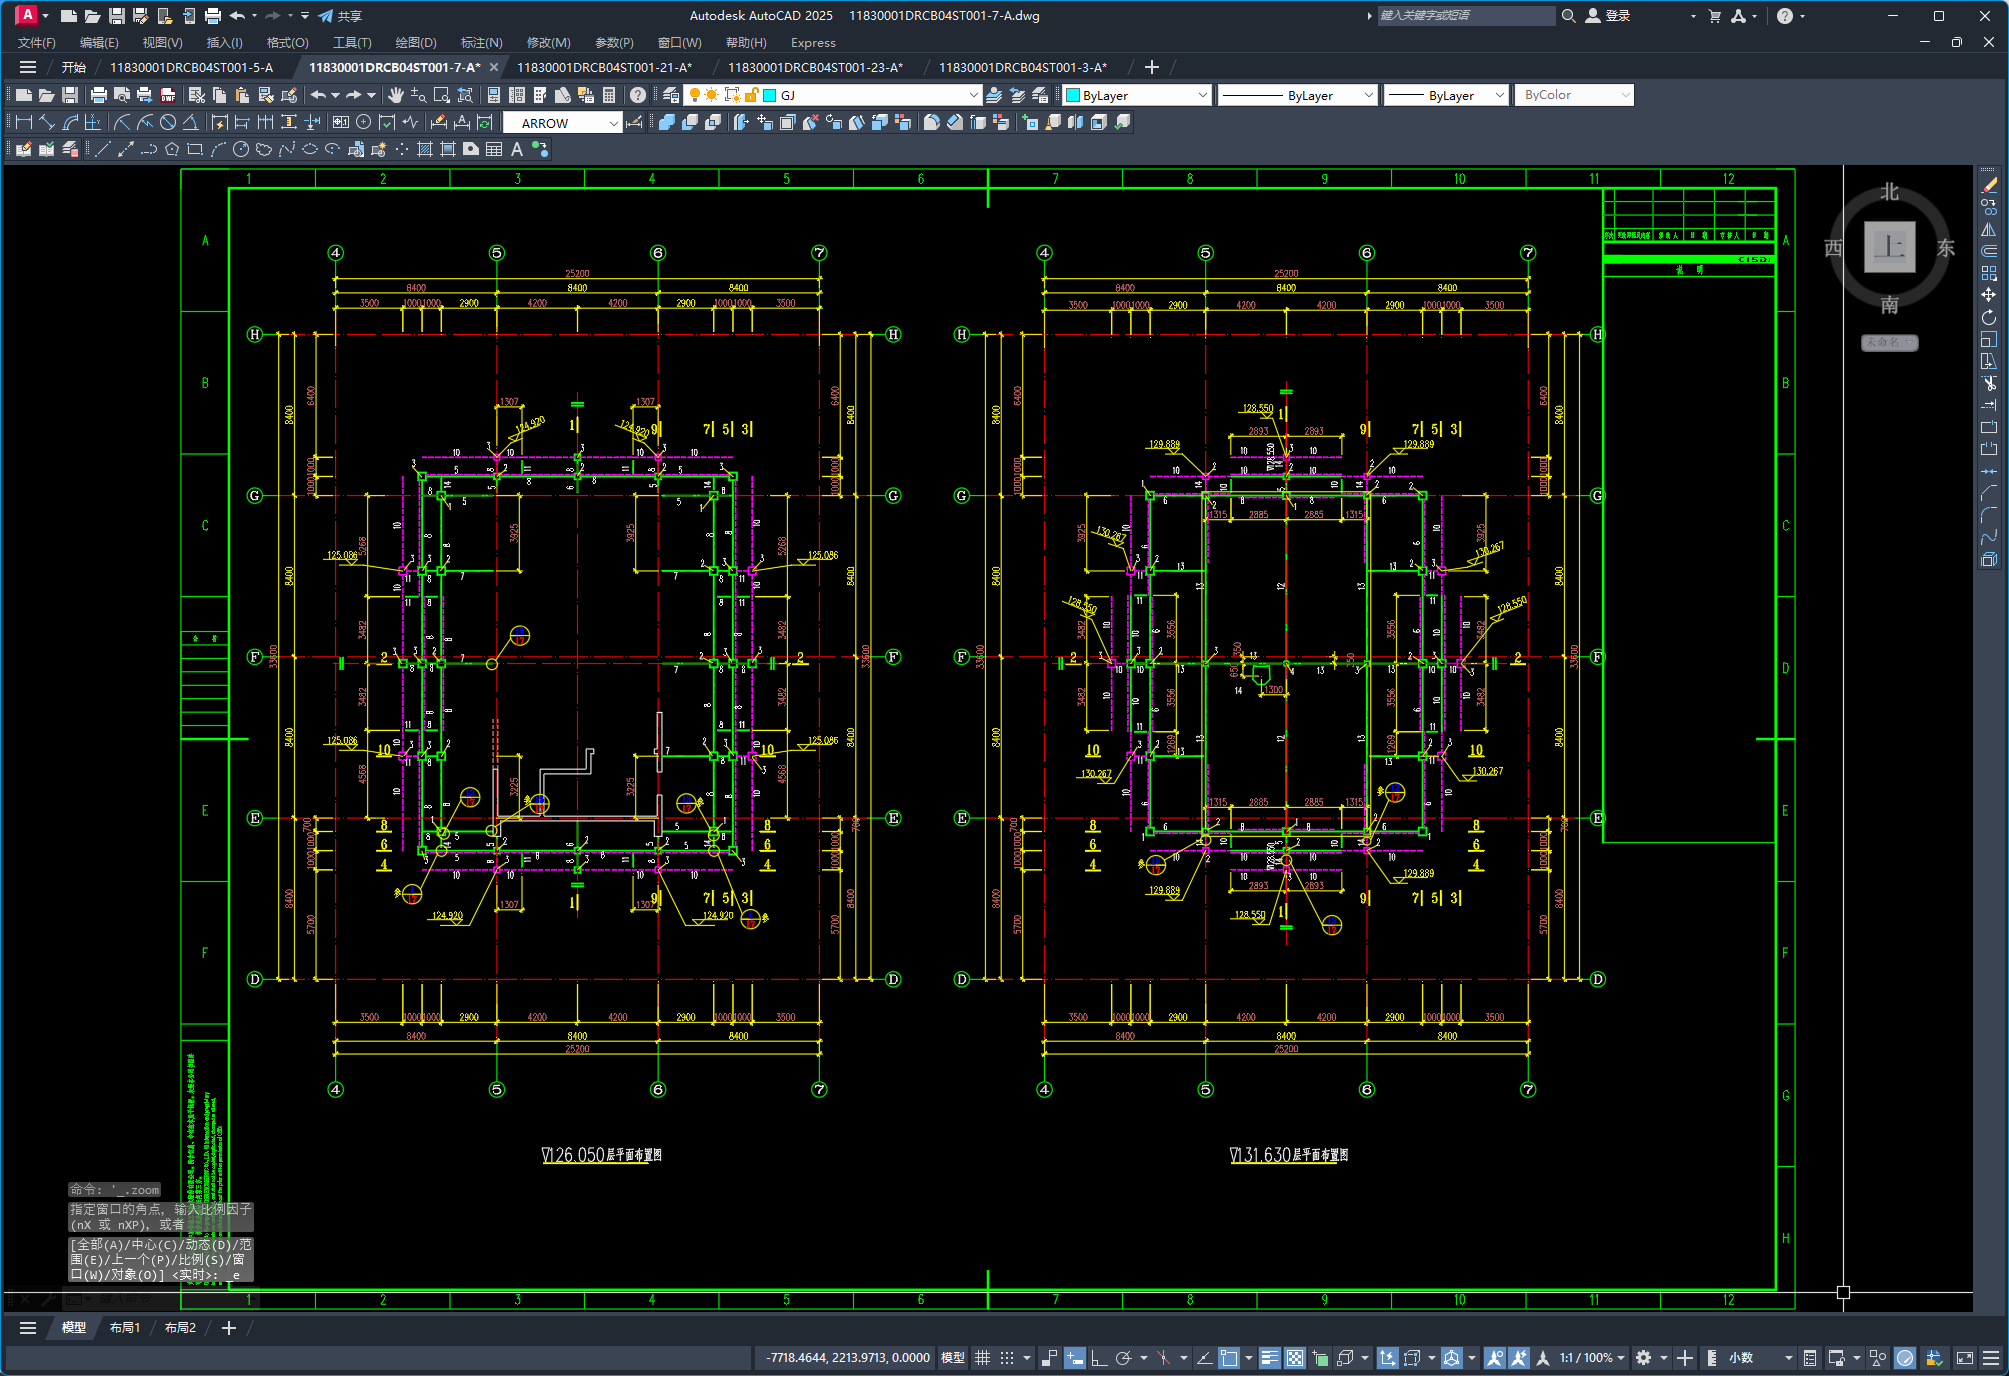Click the Pan hand tool icon

[x=396, y=95]
